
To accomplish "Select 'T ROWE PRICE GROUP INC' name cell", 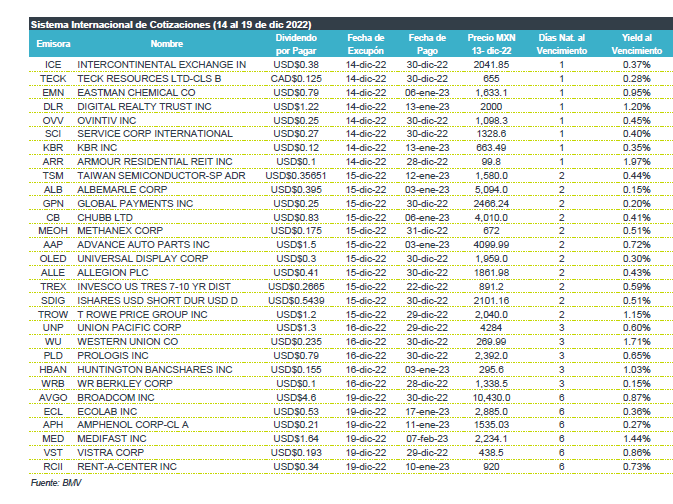I will (142, 315).
